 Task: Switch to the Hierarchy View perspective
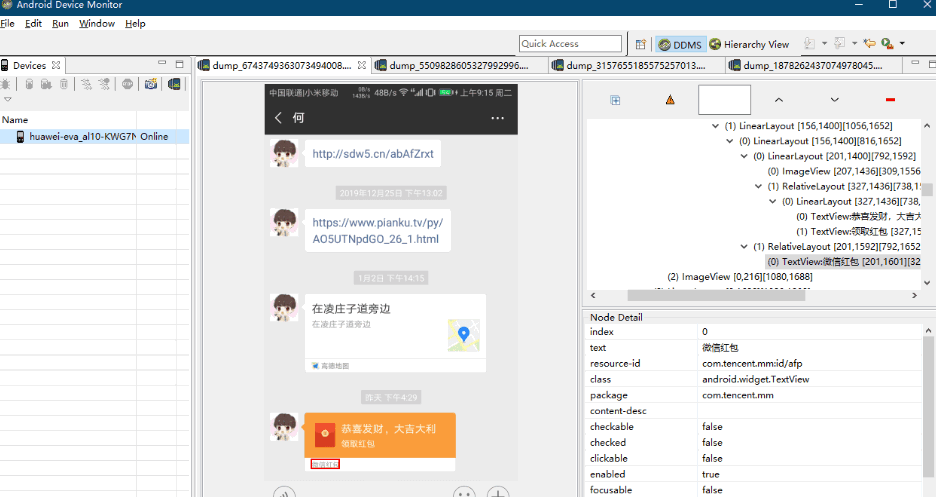click(x=749, y=44)
